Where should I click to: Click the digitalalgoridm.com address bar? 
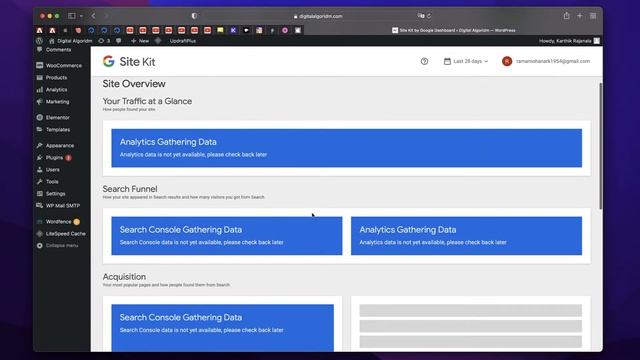tap(318, 16)
